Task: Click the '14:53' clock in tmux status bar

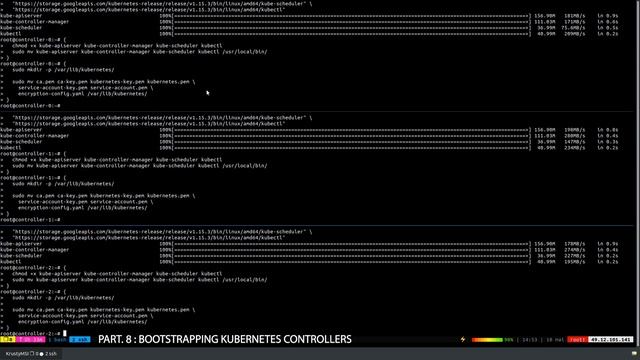Action: click(x=530, y=340)
